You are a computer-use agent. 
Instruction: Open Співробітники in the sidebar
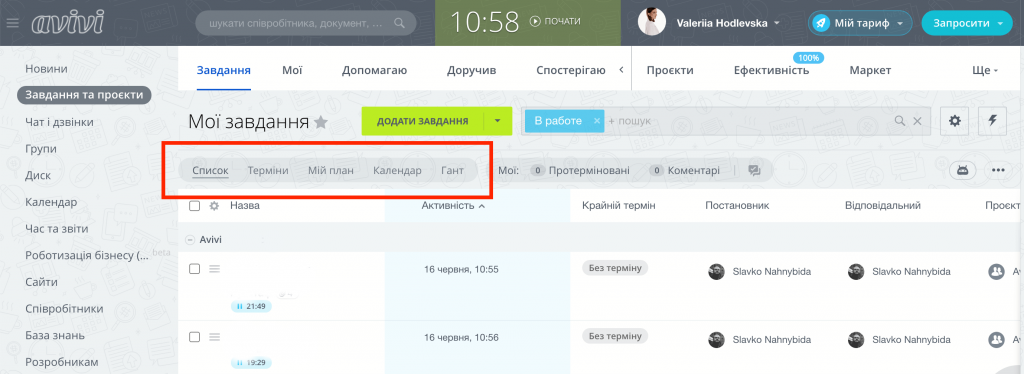tap(64, 309)
